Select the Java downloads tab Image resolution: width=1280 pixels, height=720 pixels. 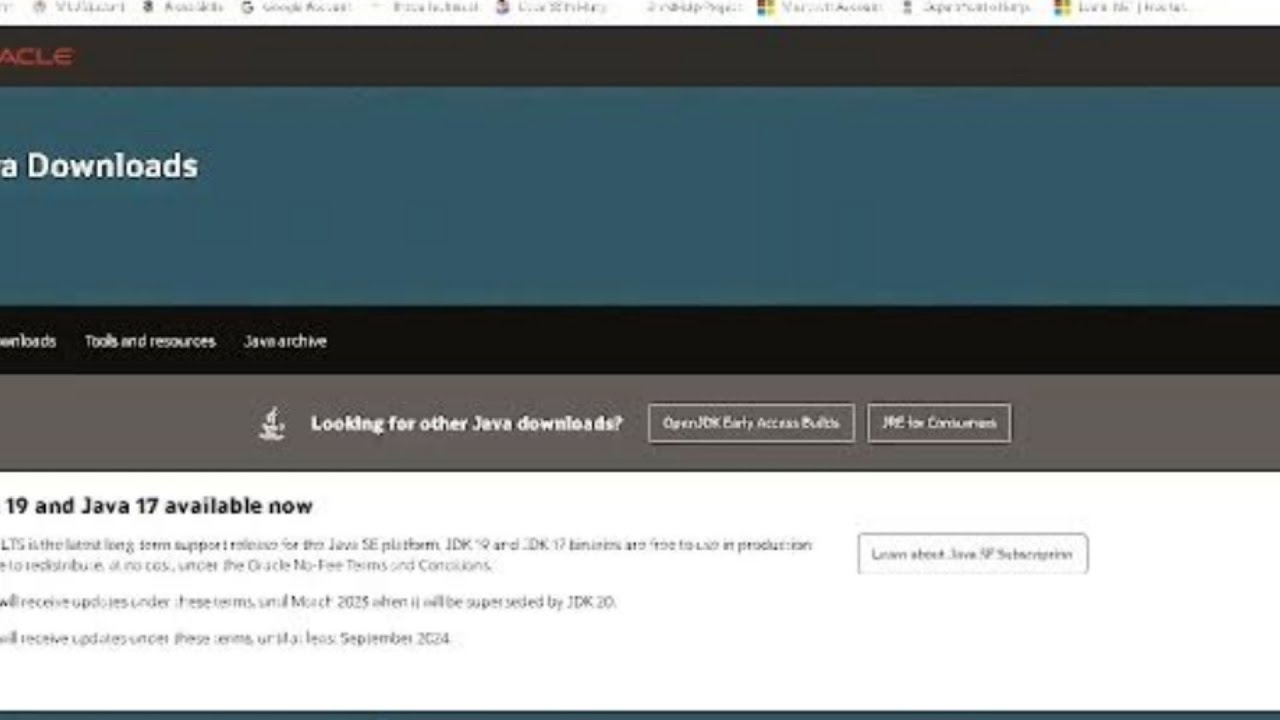(28, 341)
